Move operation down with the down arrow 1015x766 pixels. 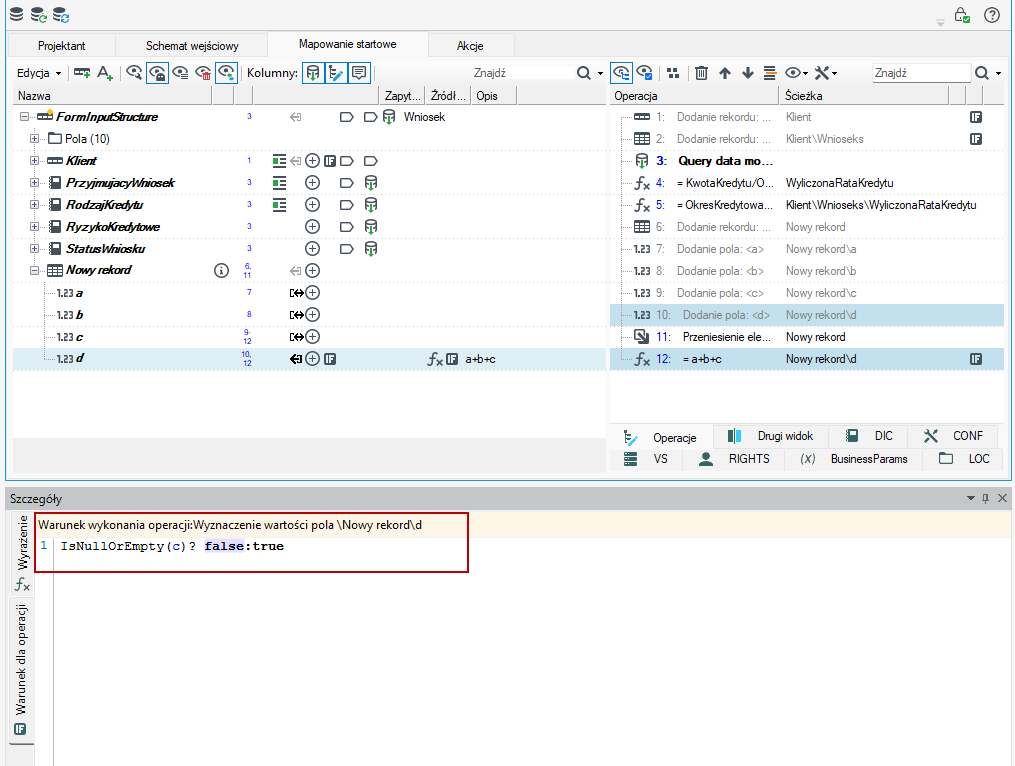coord(748,73)
